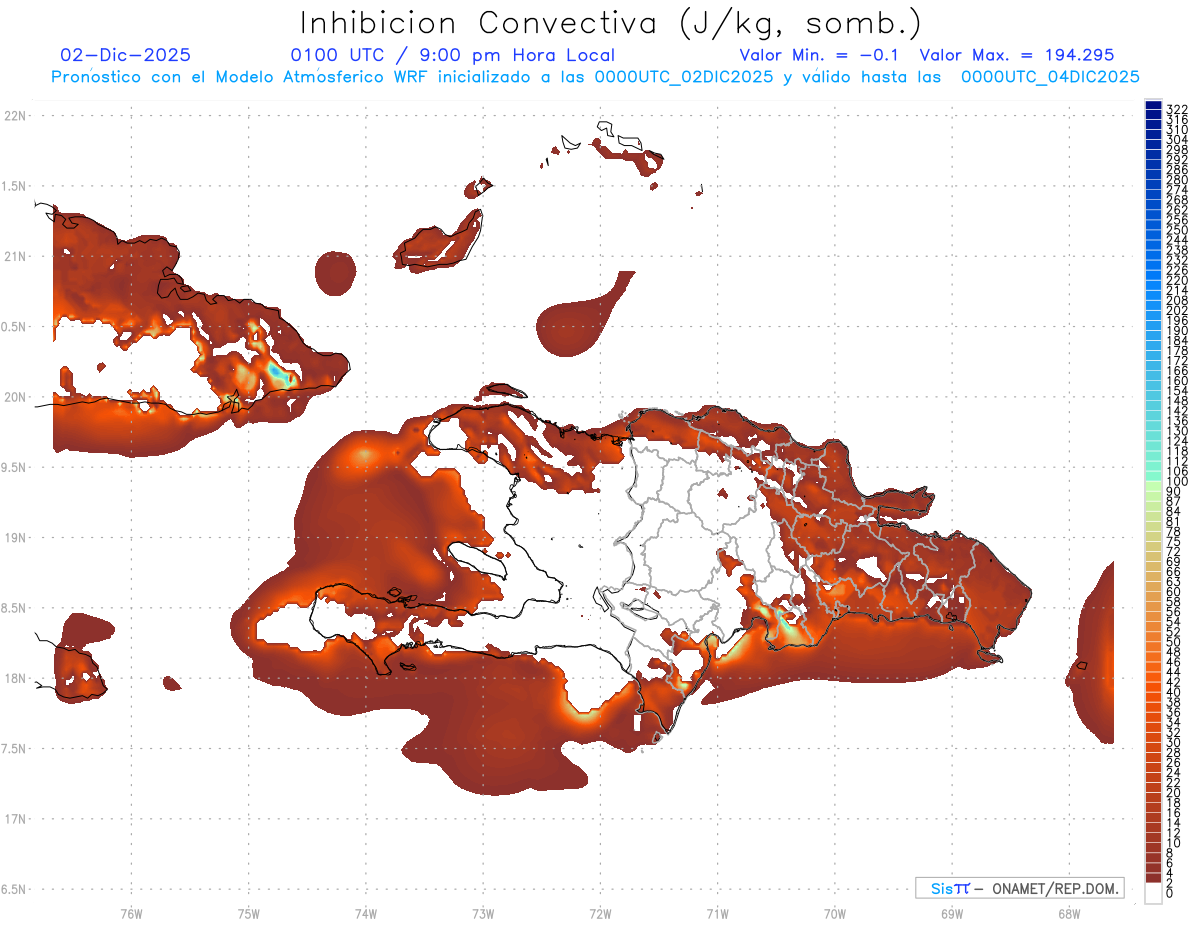
Task: Click the "19N" latitude label
Action: 15,538
